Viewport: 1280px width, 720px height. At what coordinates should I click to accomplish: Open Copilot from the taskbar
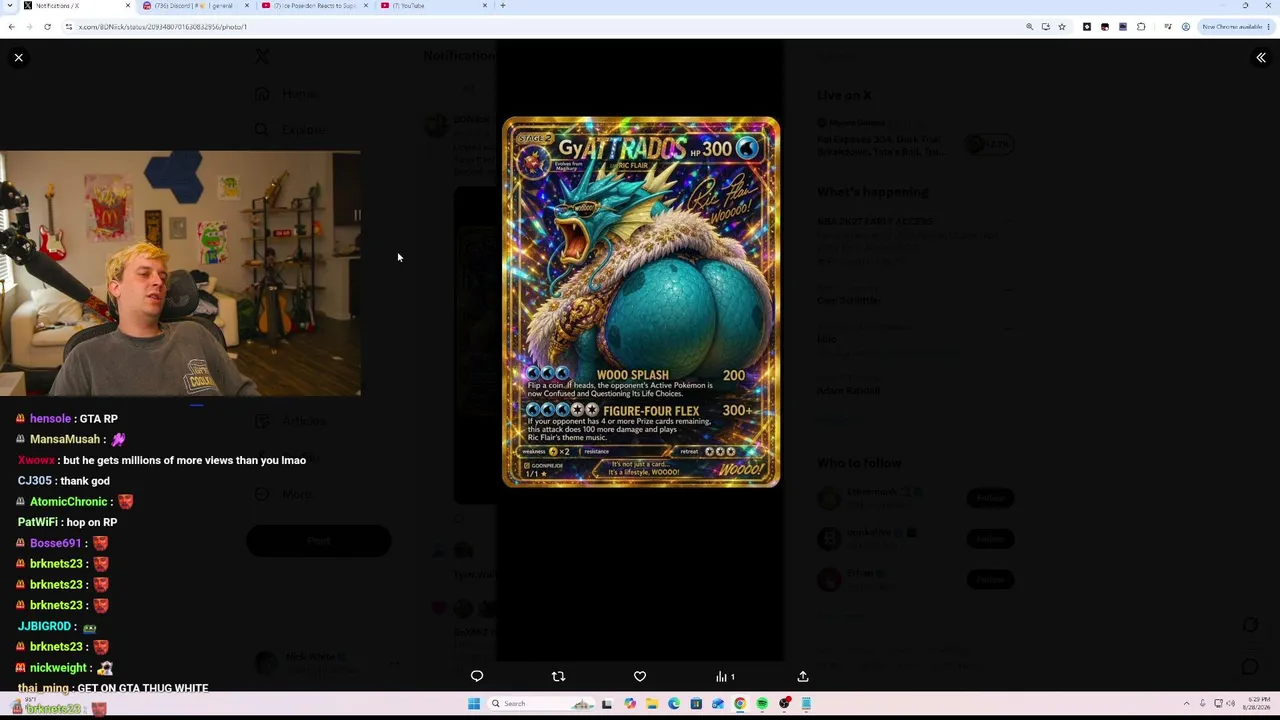click(x=629, y=704)
